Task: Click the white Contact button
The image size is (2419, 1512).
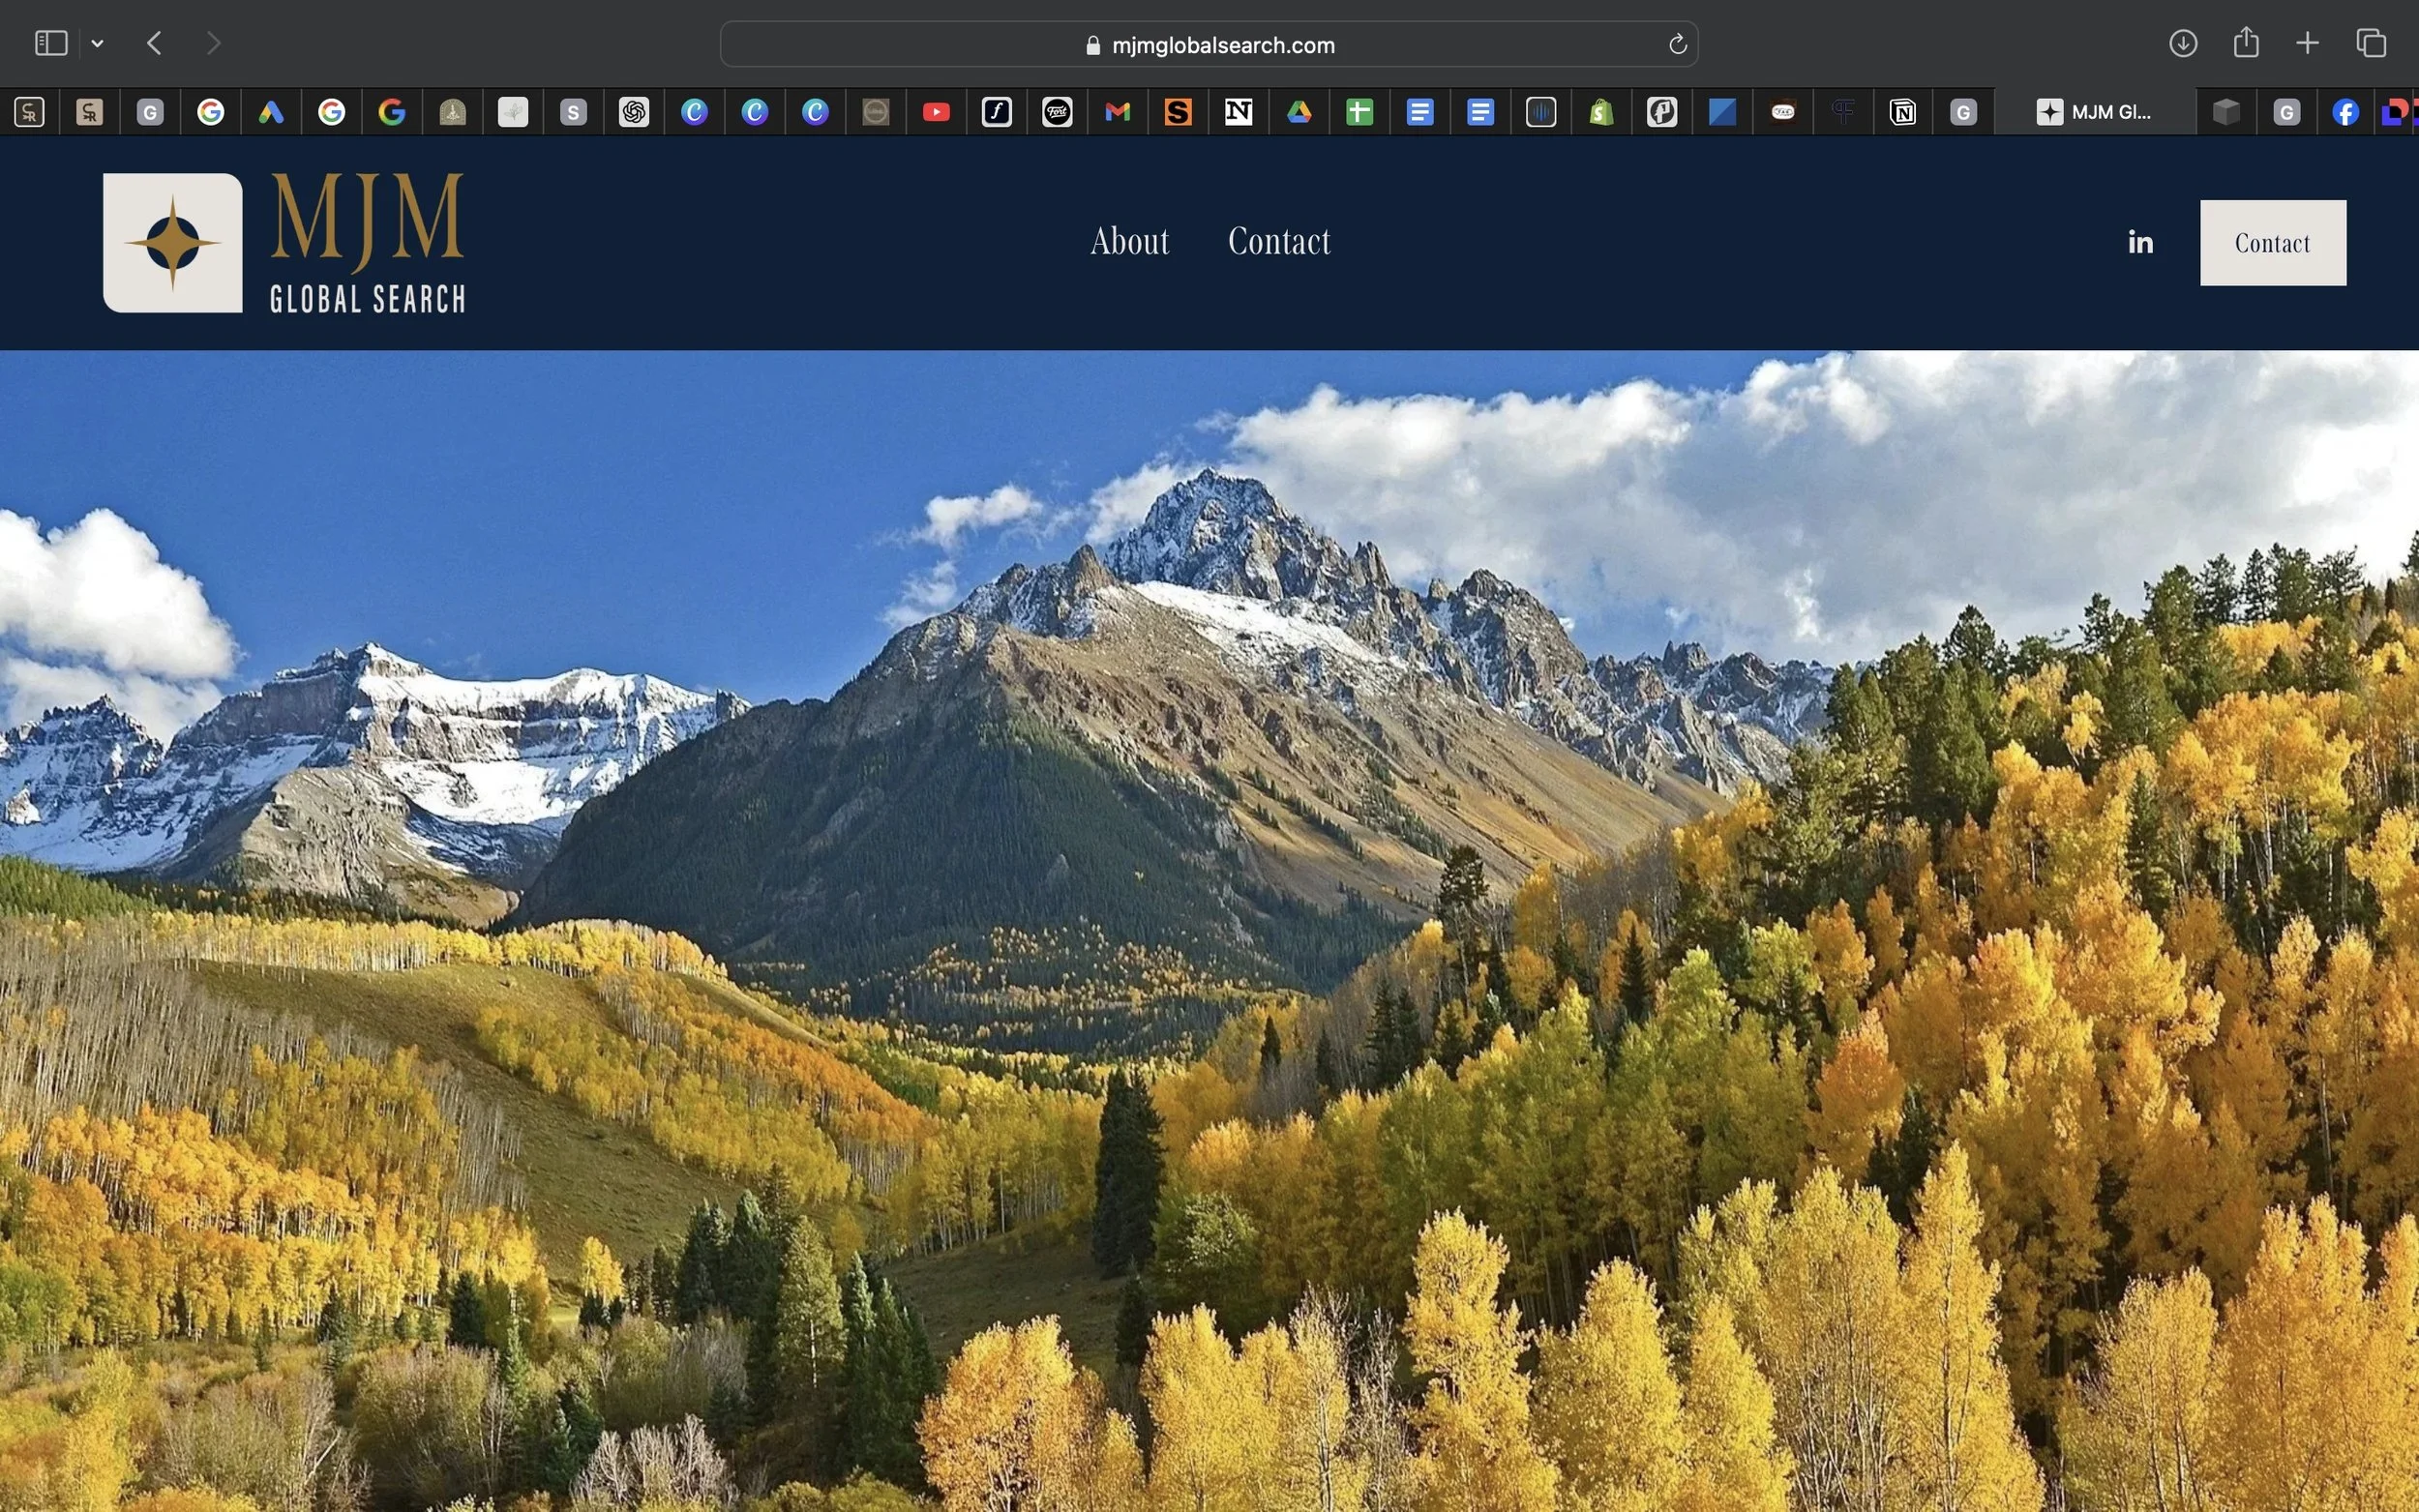Action: [x=2272, y=243]
